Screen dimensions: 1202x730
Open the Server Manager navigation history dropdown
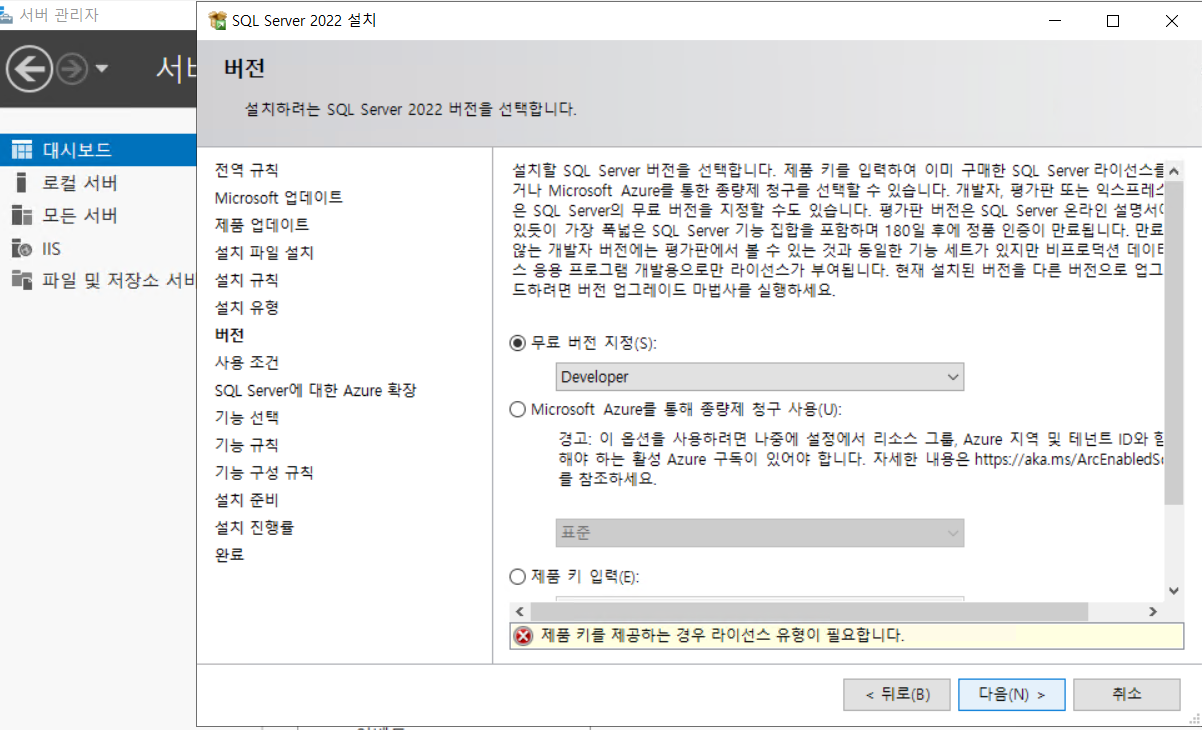tap(102, 70)
